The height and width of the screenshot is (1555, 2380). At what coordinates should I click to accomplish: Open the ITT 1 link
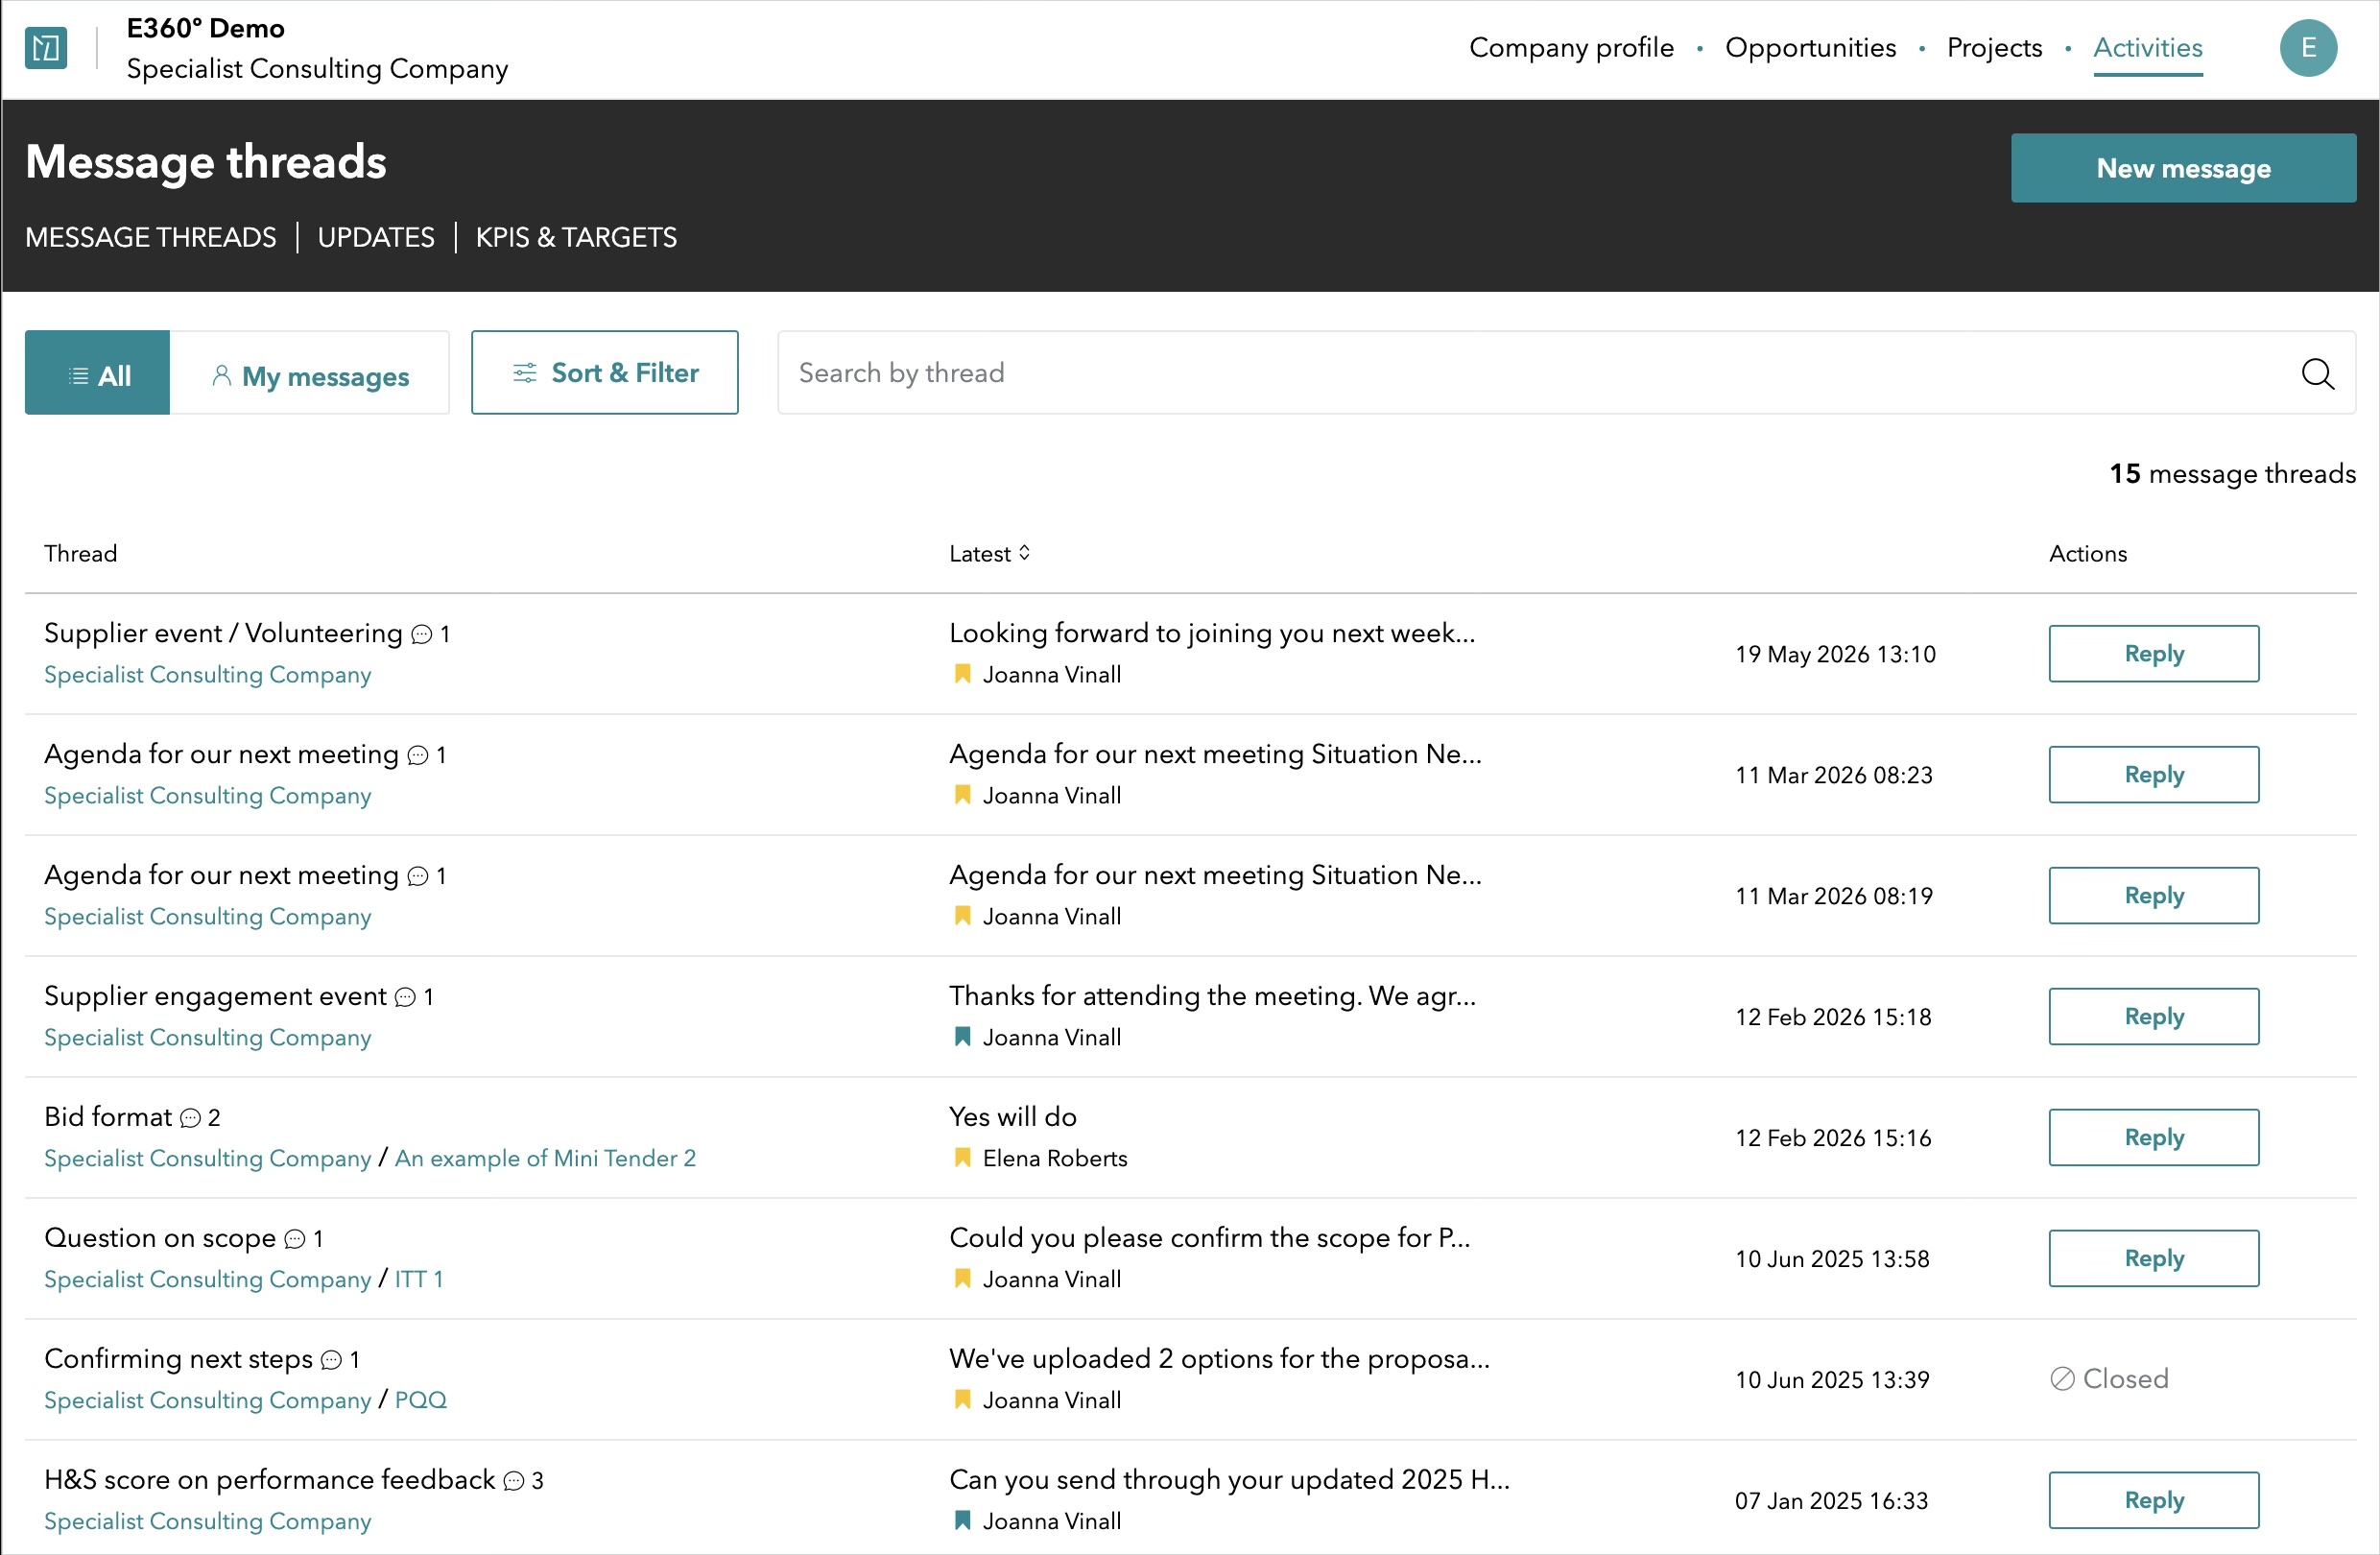coord(419,1280)
